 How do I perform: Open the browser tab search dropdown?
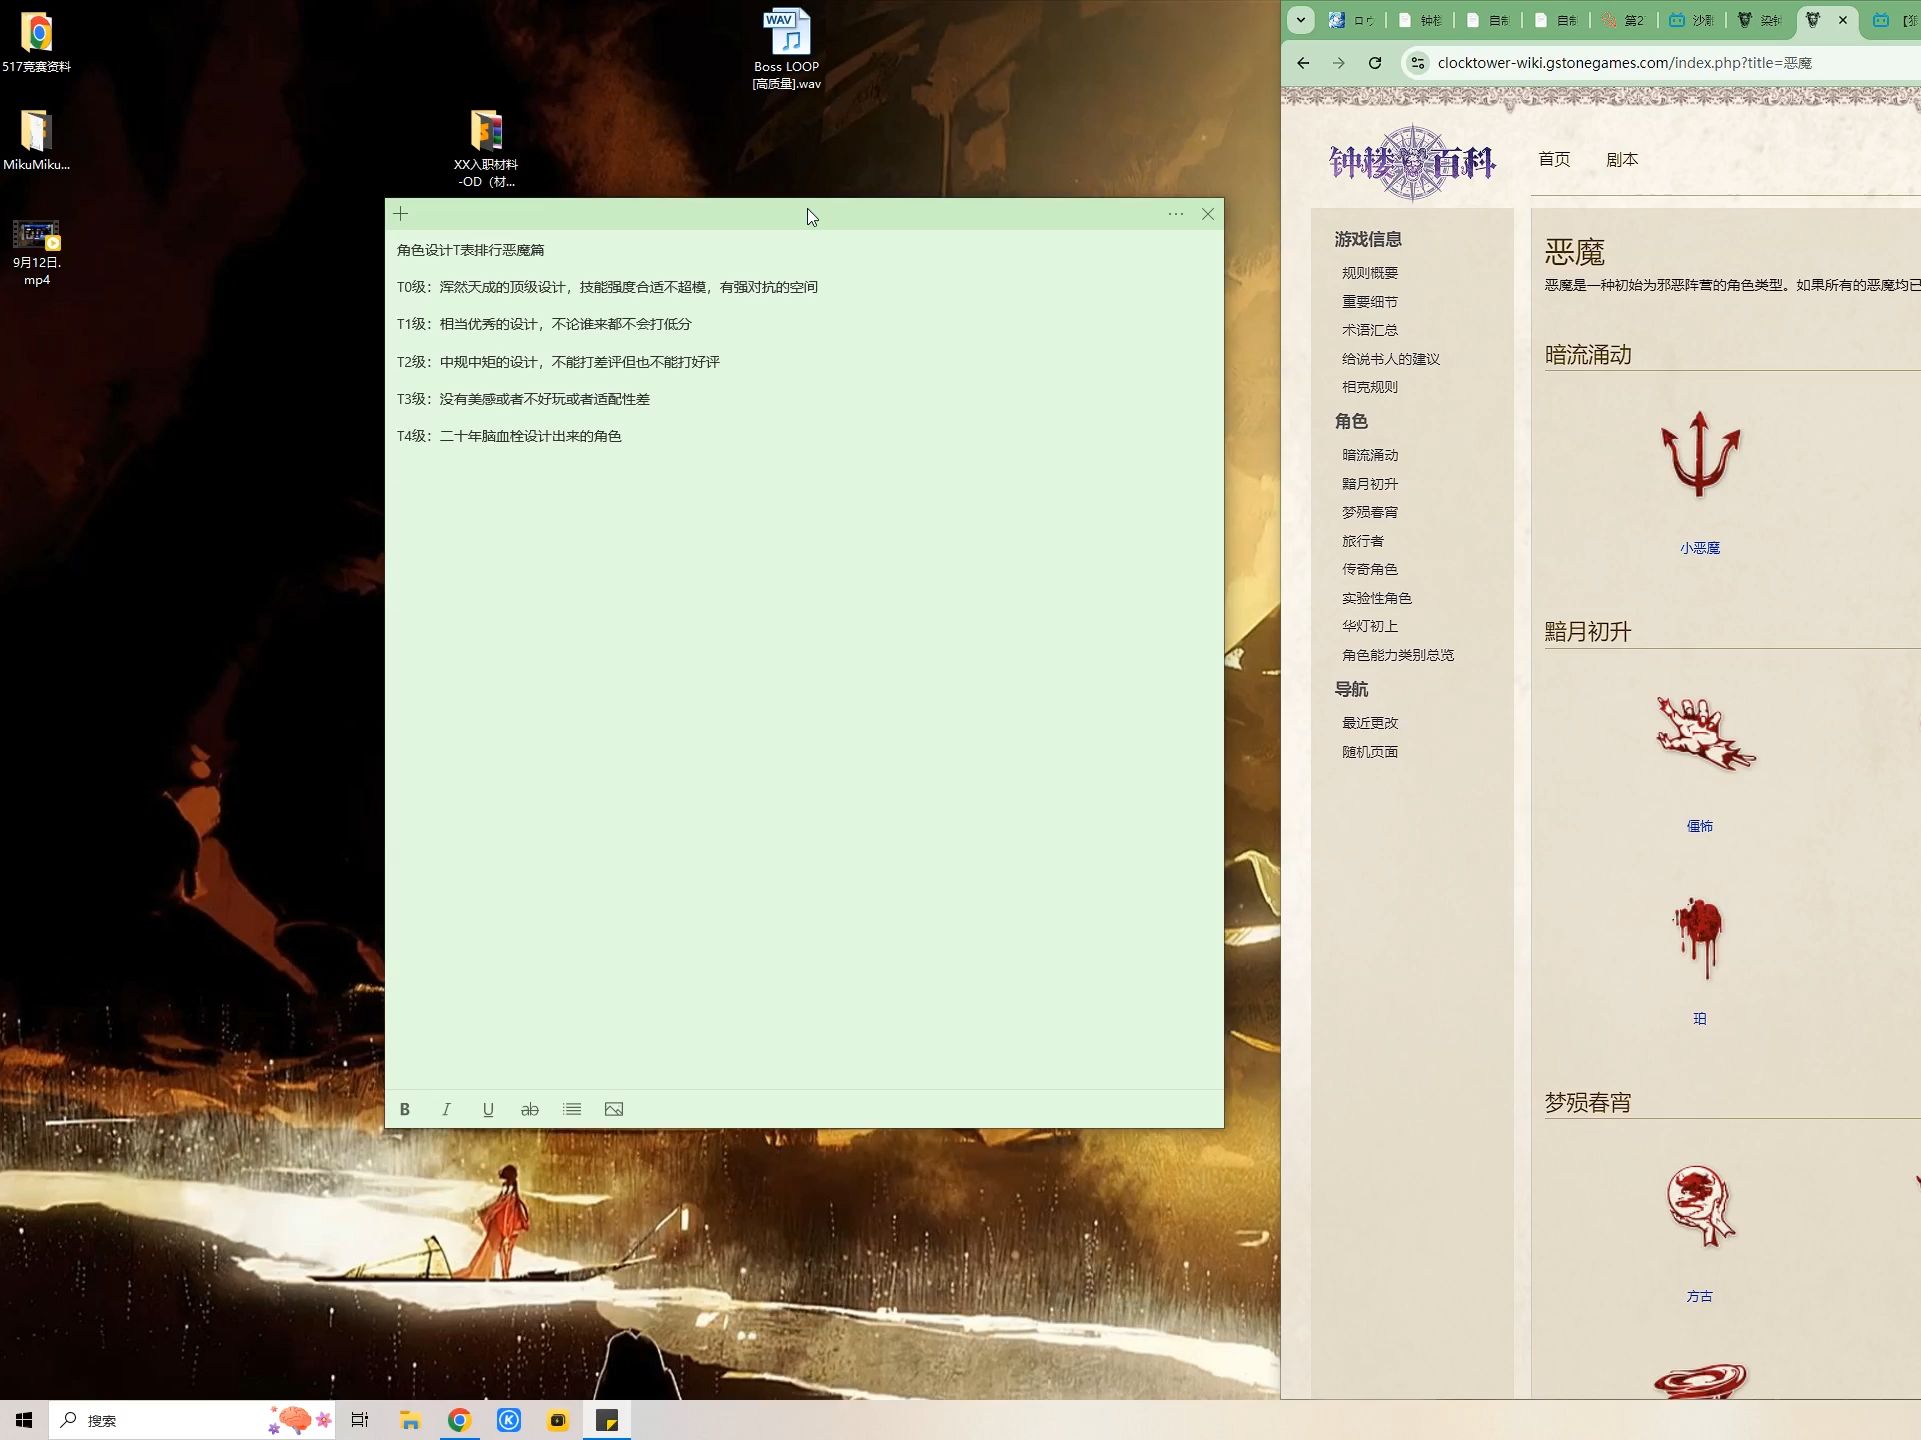pos(1301,20)
